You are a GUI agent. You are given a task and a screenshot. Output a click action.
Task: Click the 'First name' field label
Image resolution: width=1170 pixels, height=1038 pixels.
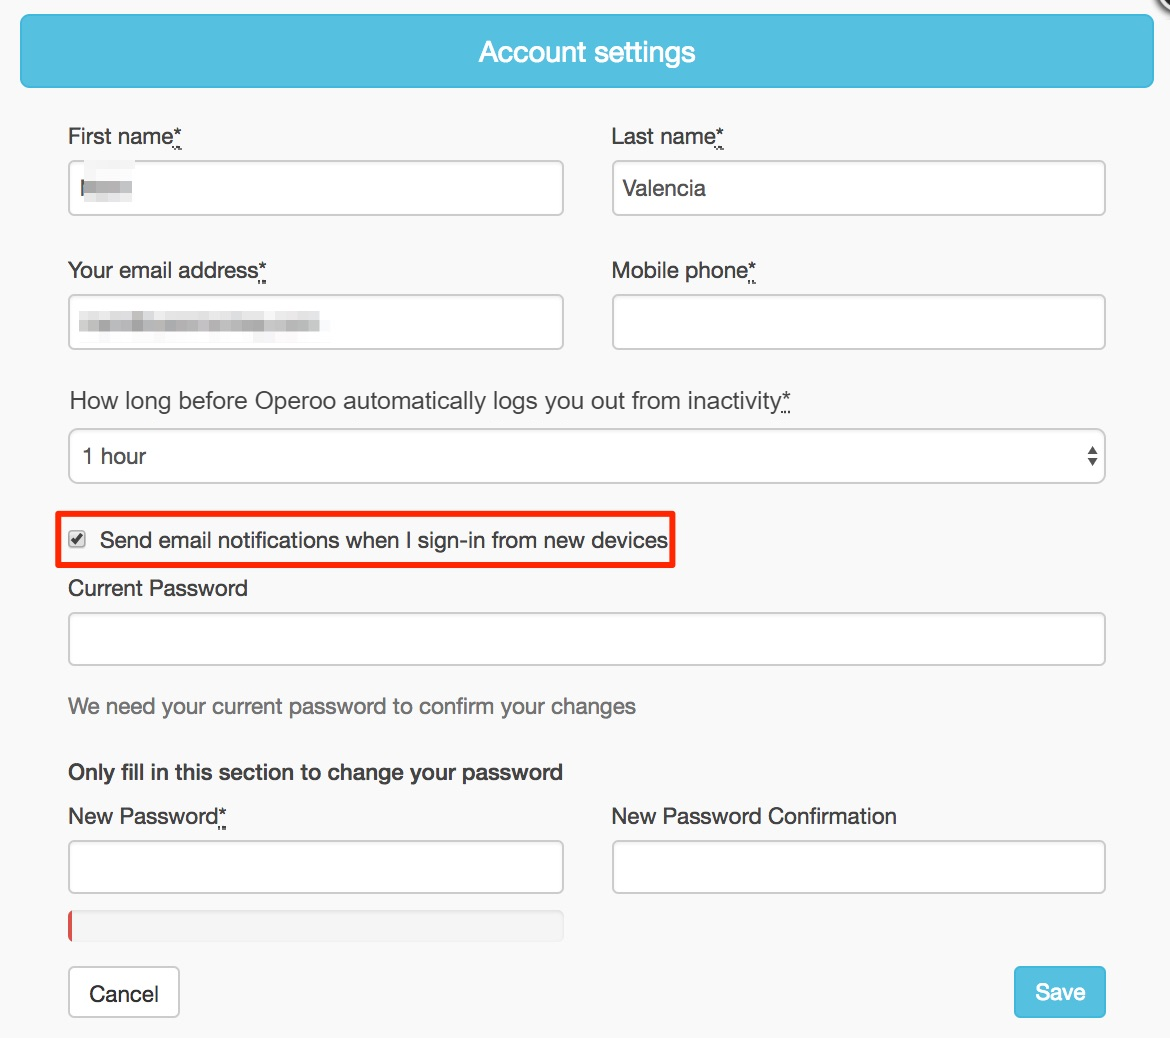tap(121, 136)
